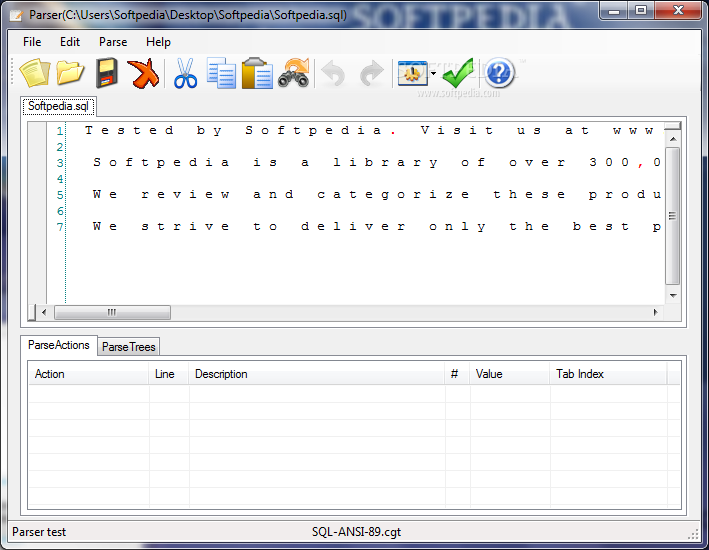This screenshot has width=709, height=550.
Task: Click the vertical scrollbar thumb in editor
Action: point(673,216)
